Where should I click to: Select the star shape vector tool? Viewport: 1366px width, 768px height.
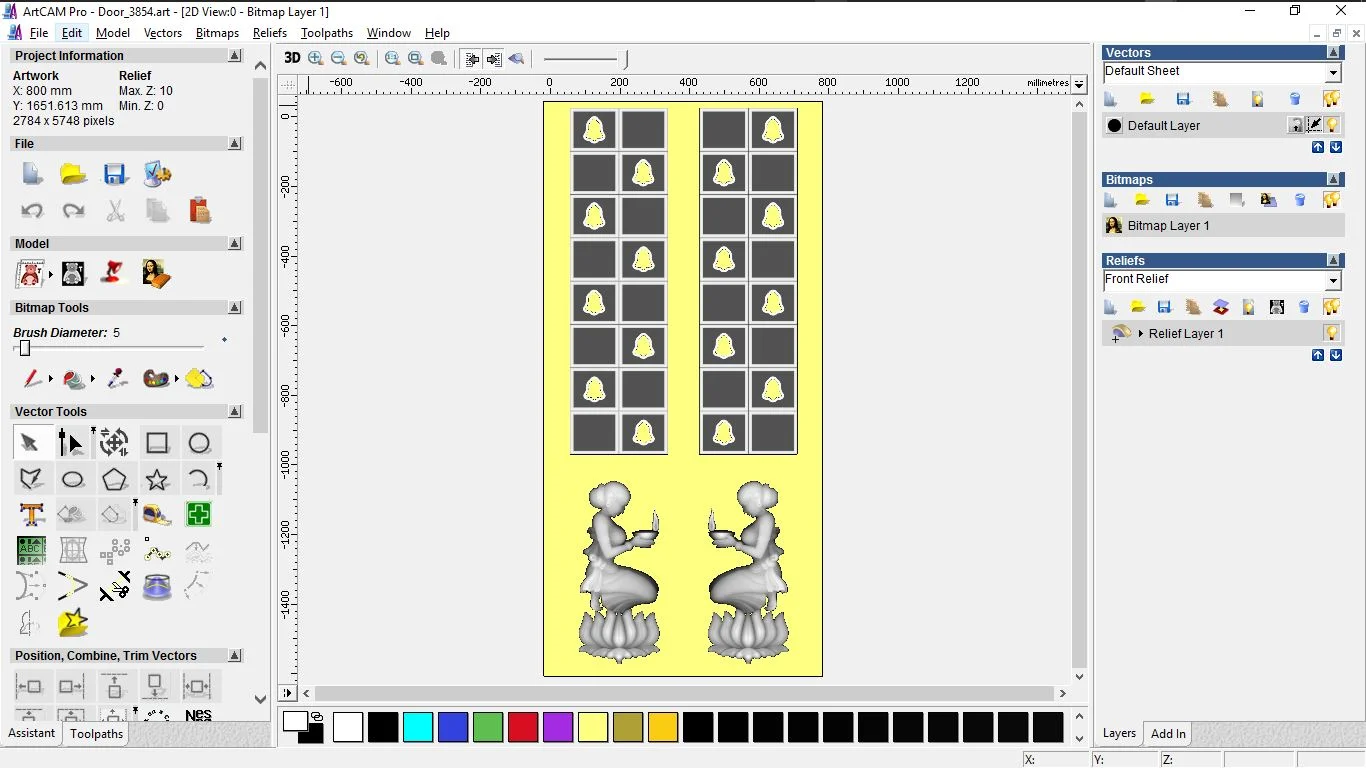157,479
